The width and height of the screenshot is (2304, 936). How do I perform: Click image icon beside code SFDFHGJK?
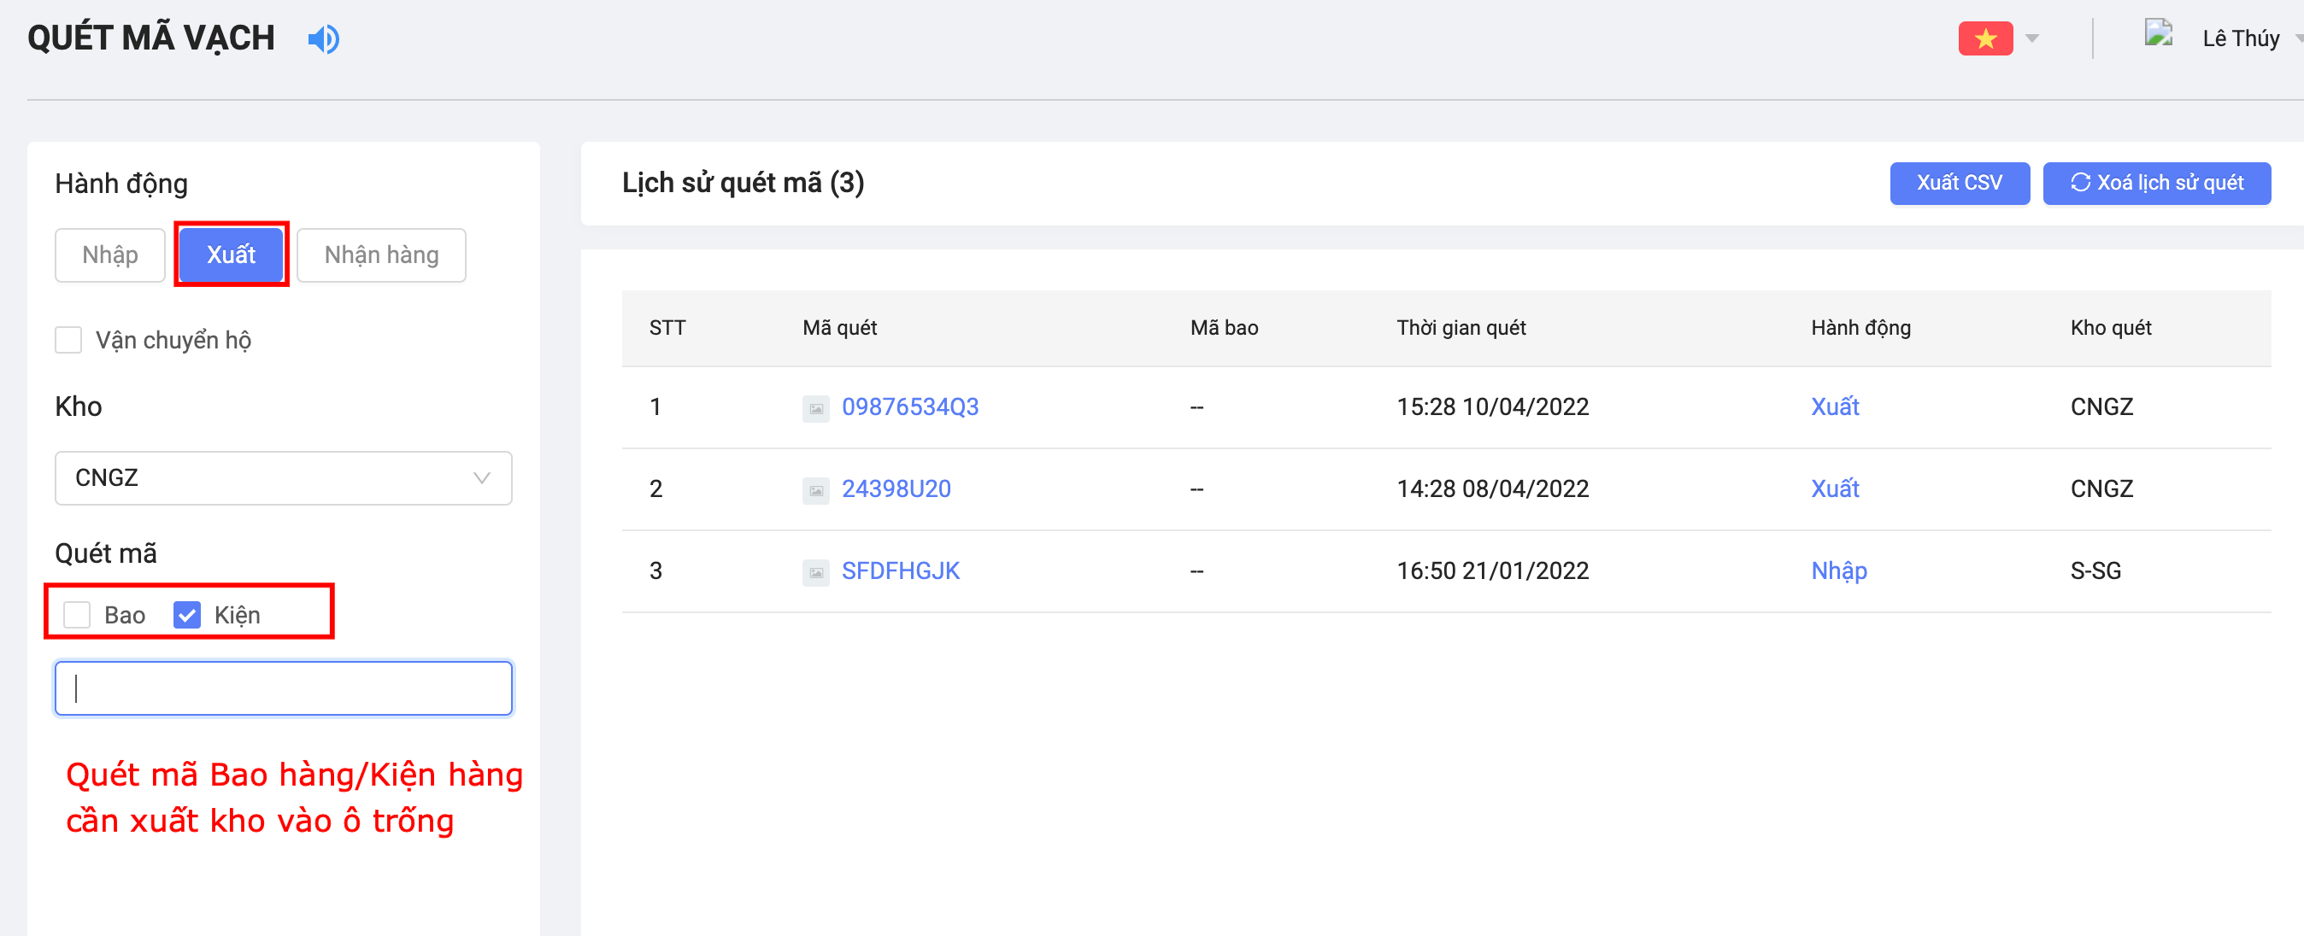tap(816, 572)
